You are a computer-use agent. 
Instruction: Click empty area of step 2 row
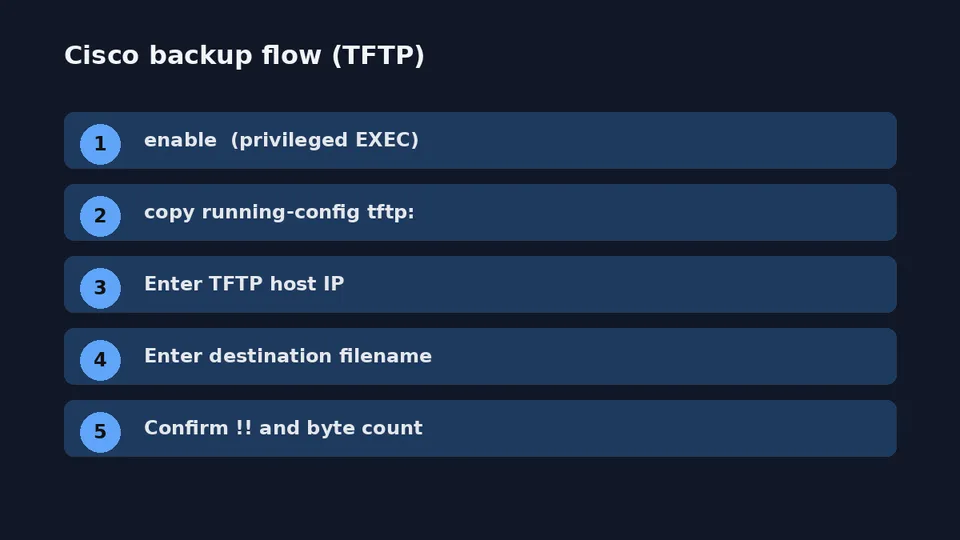(x=655, y=212)
